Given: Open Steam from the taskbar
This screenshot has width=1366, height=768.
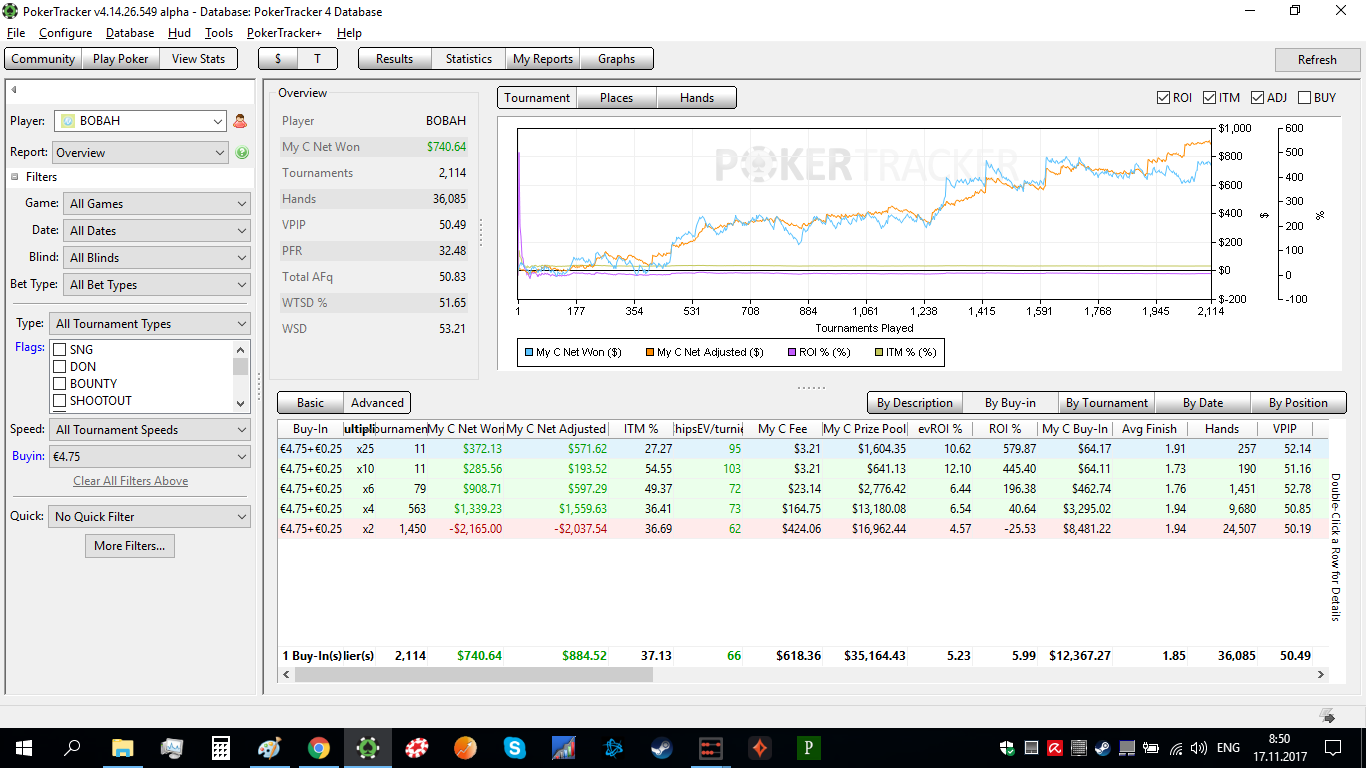Looking at the screenshot, I should [662, 747].
